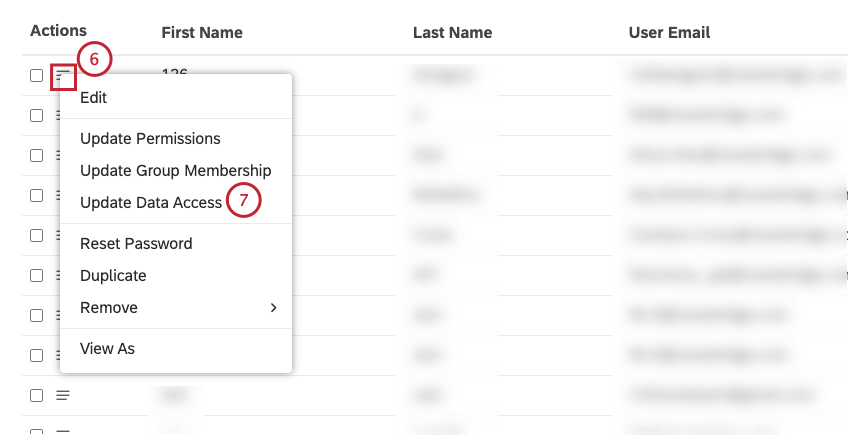The height and width of the screenshot is (435, 848).
Task: Tick the second row checkbox
Action: point(36,115)
